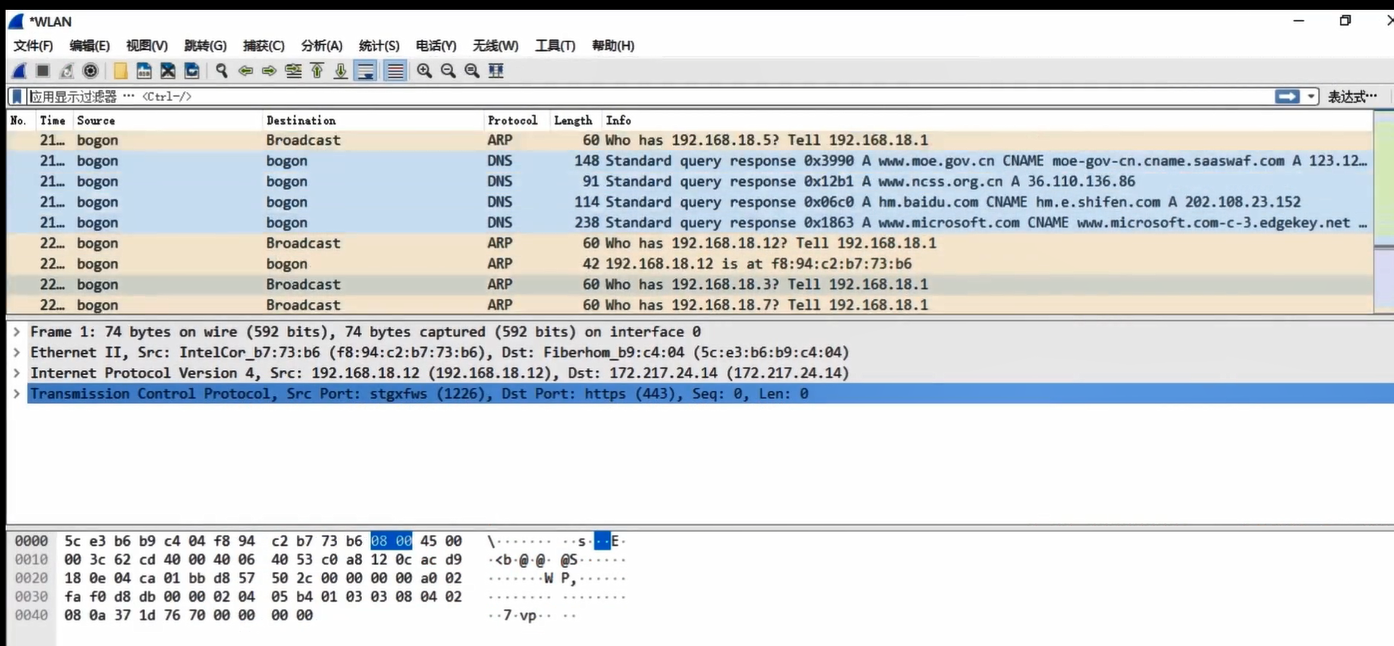The width and height of the screenshot is (1394, 646).
Task: Open the 电话(Y) menu
Action: tap(436, 46)
